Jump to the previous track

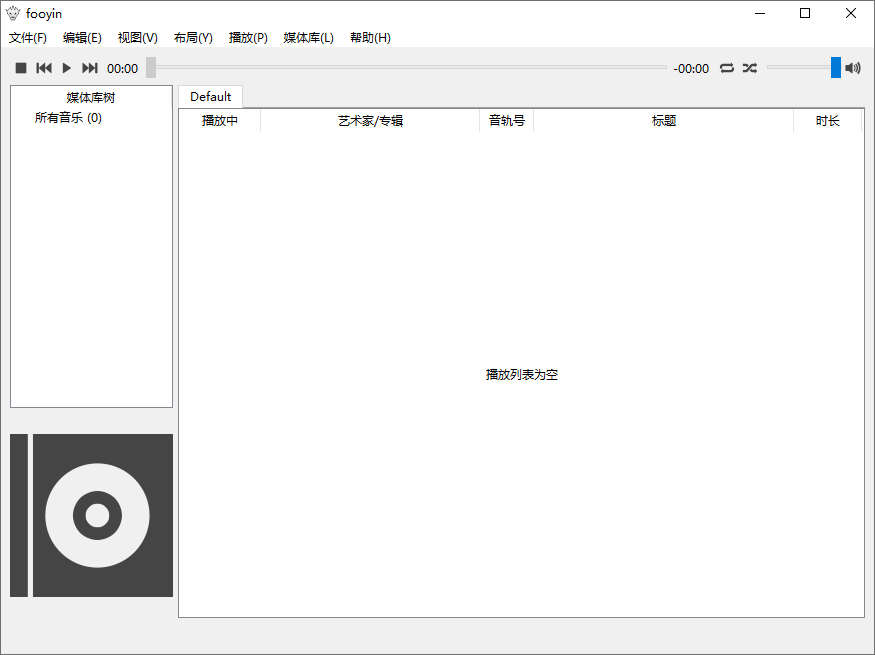pos(43,68)
